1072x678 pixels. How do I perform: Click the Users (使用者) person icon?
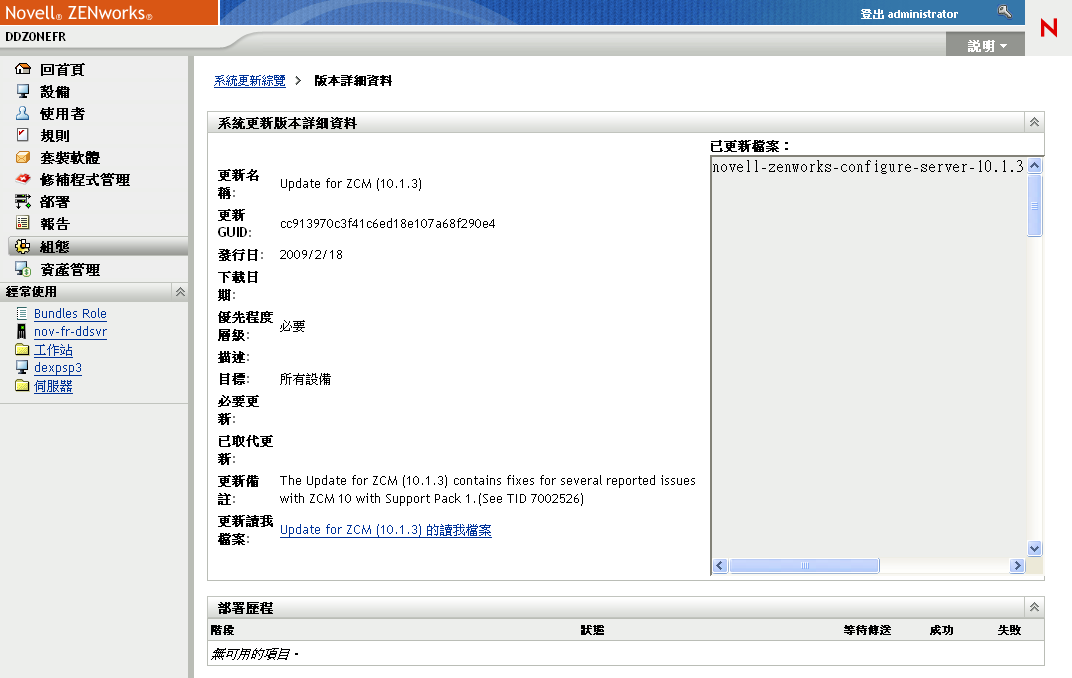click(23, 113)
